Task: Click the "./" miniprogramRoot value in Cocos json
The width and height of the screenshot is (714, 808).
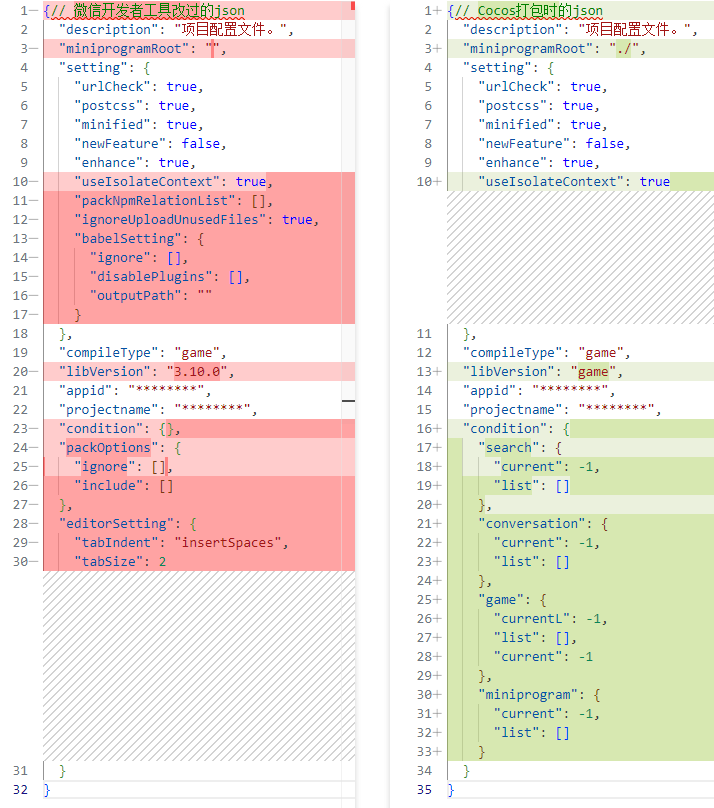Action: (623, 49)
